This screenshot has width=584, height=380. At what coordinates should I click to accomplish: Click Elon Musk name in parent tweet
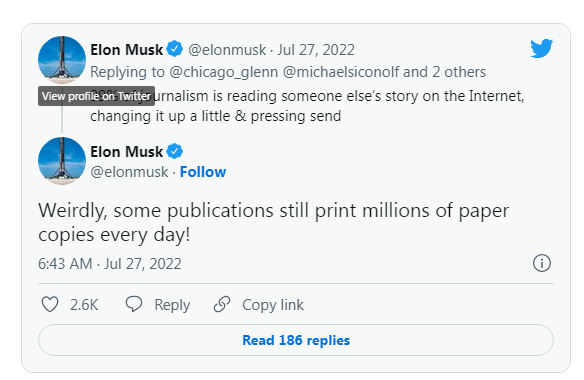pos(127,50)
